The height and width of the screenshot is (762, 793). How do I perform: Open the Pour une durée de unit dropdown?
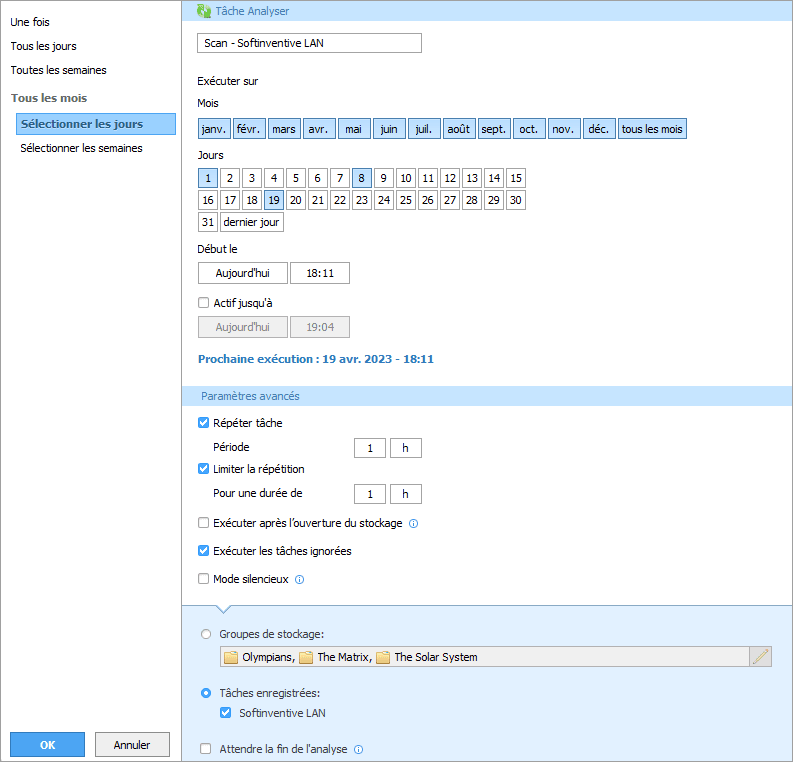tap(405, 494)
